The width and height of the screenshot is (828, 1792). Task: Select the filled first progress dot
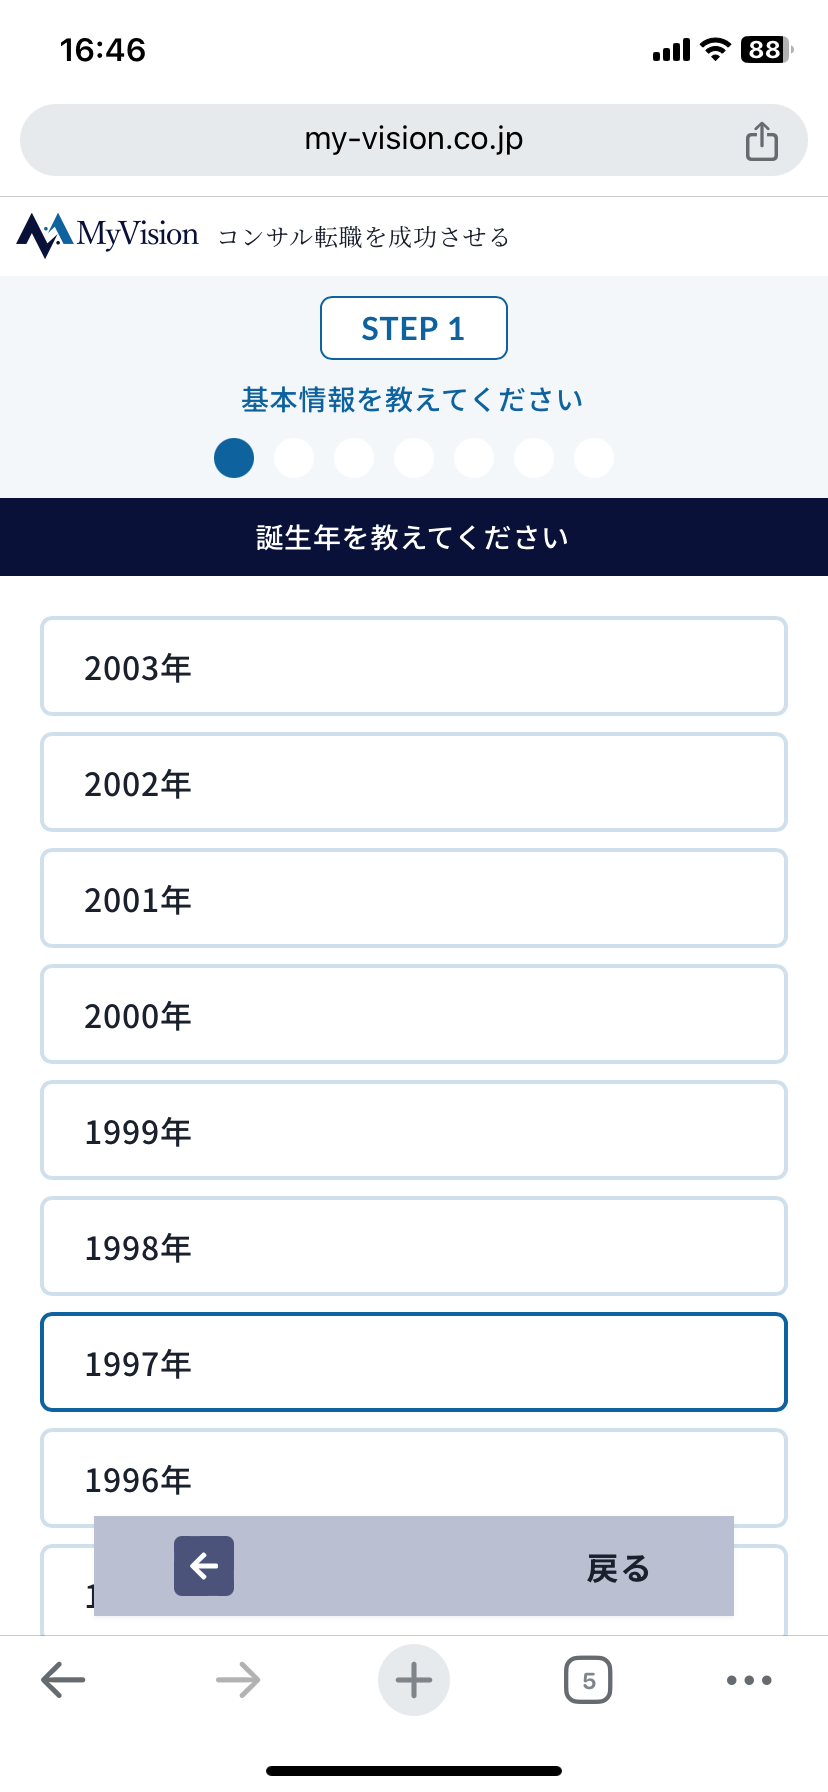234,457
